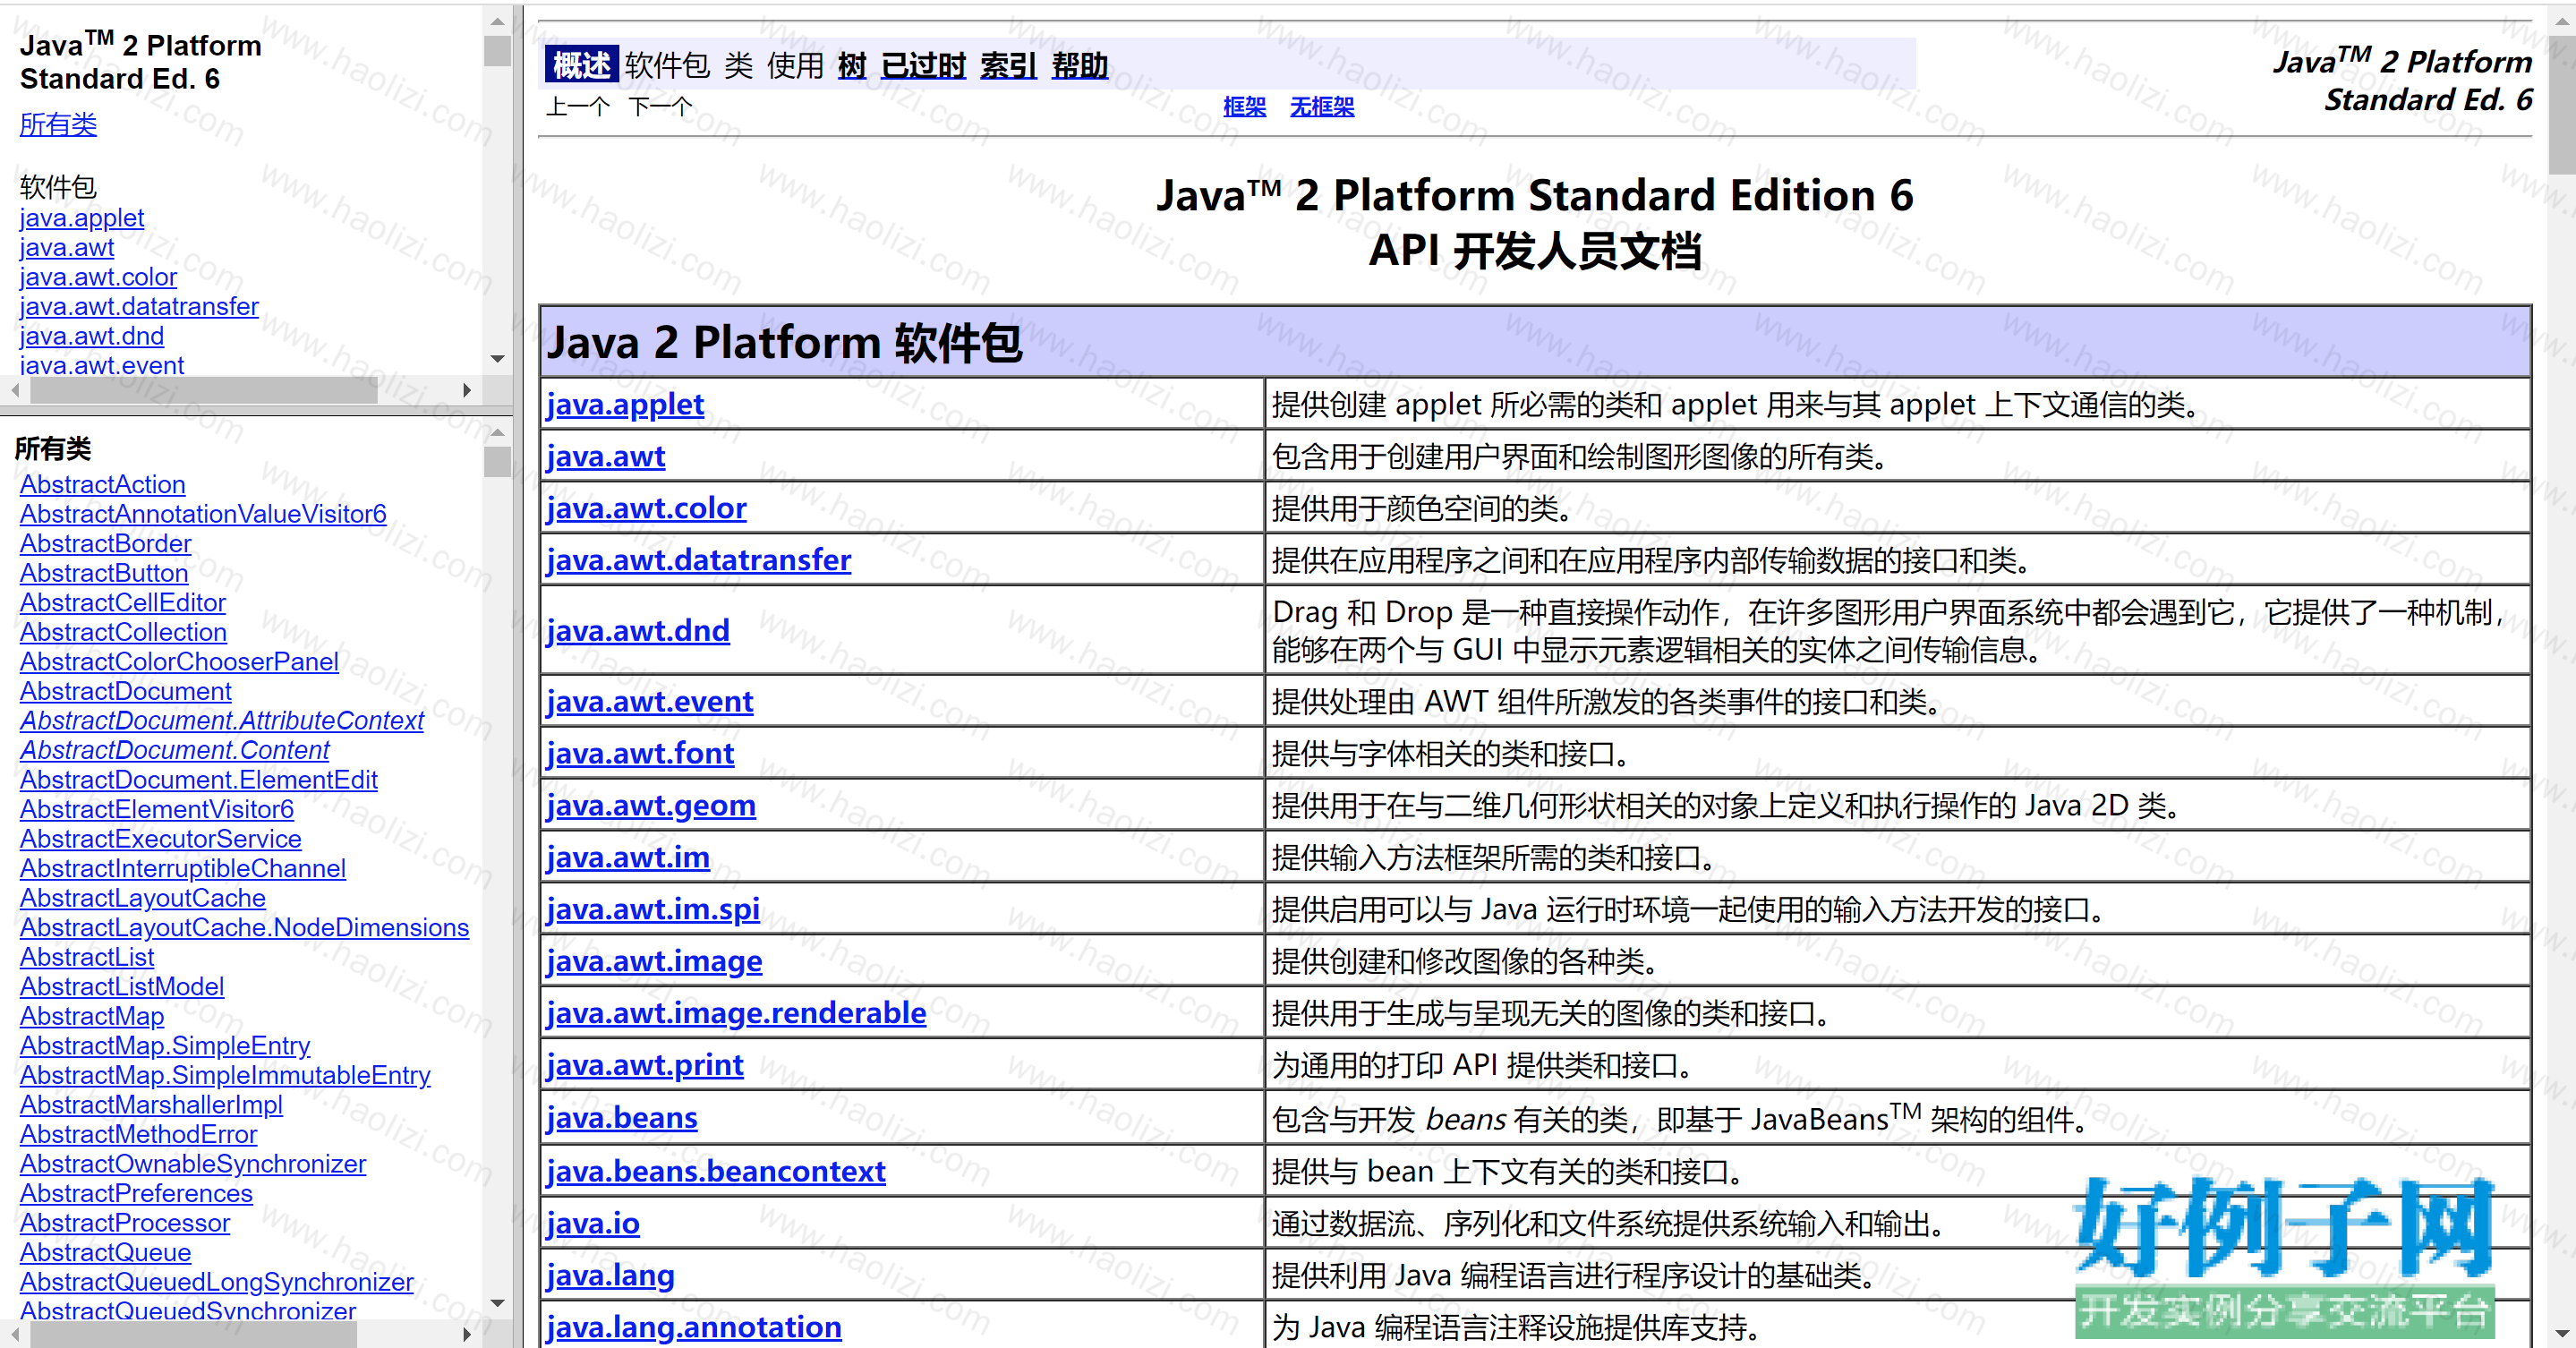The height and width of the screenshot is (1348, 2576).
Task: Open the AbstractCollection class link
Action: [x=123, y=632]
